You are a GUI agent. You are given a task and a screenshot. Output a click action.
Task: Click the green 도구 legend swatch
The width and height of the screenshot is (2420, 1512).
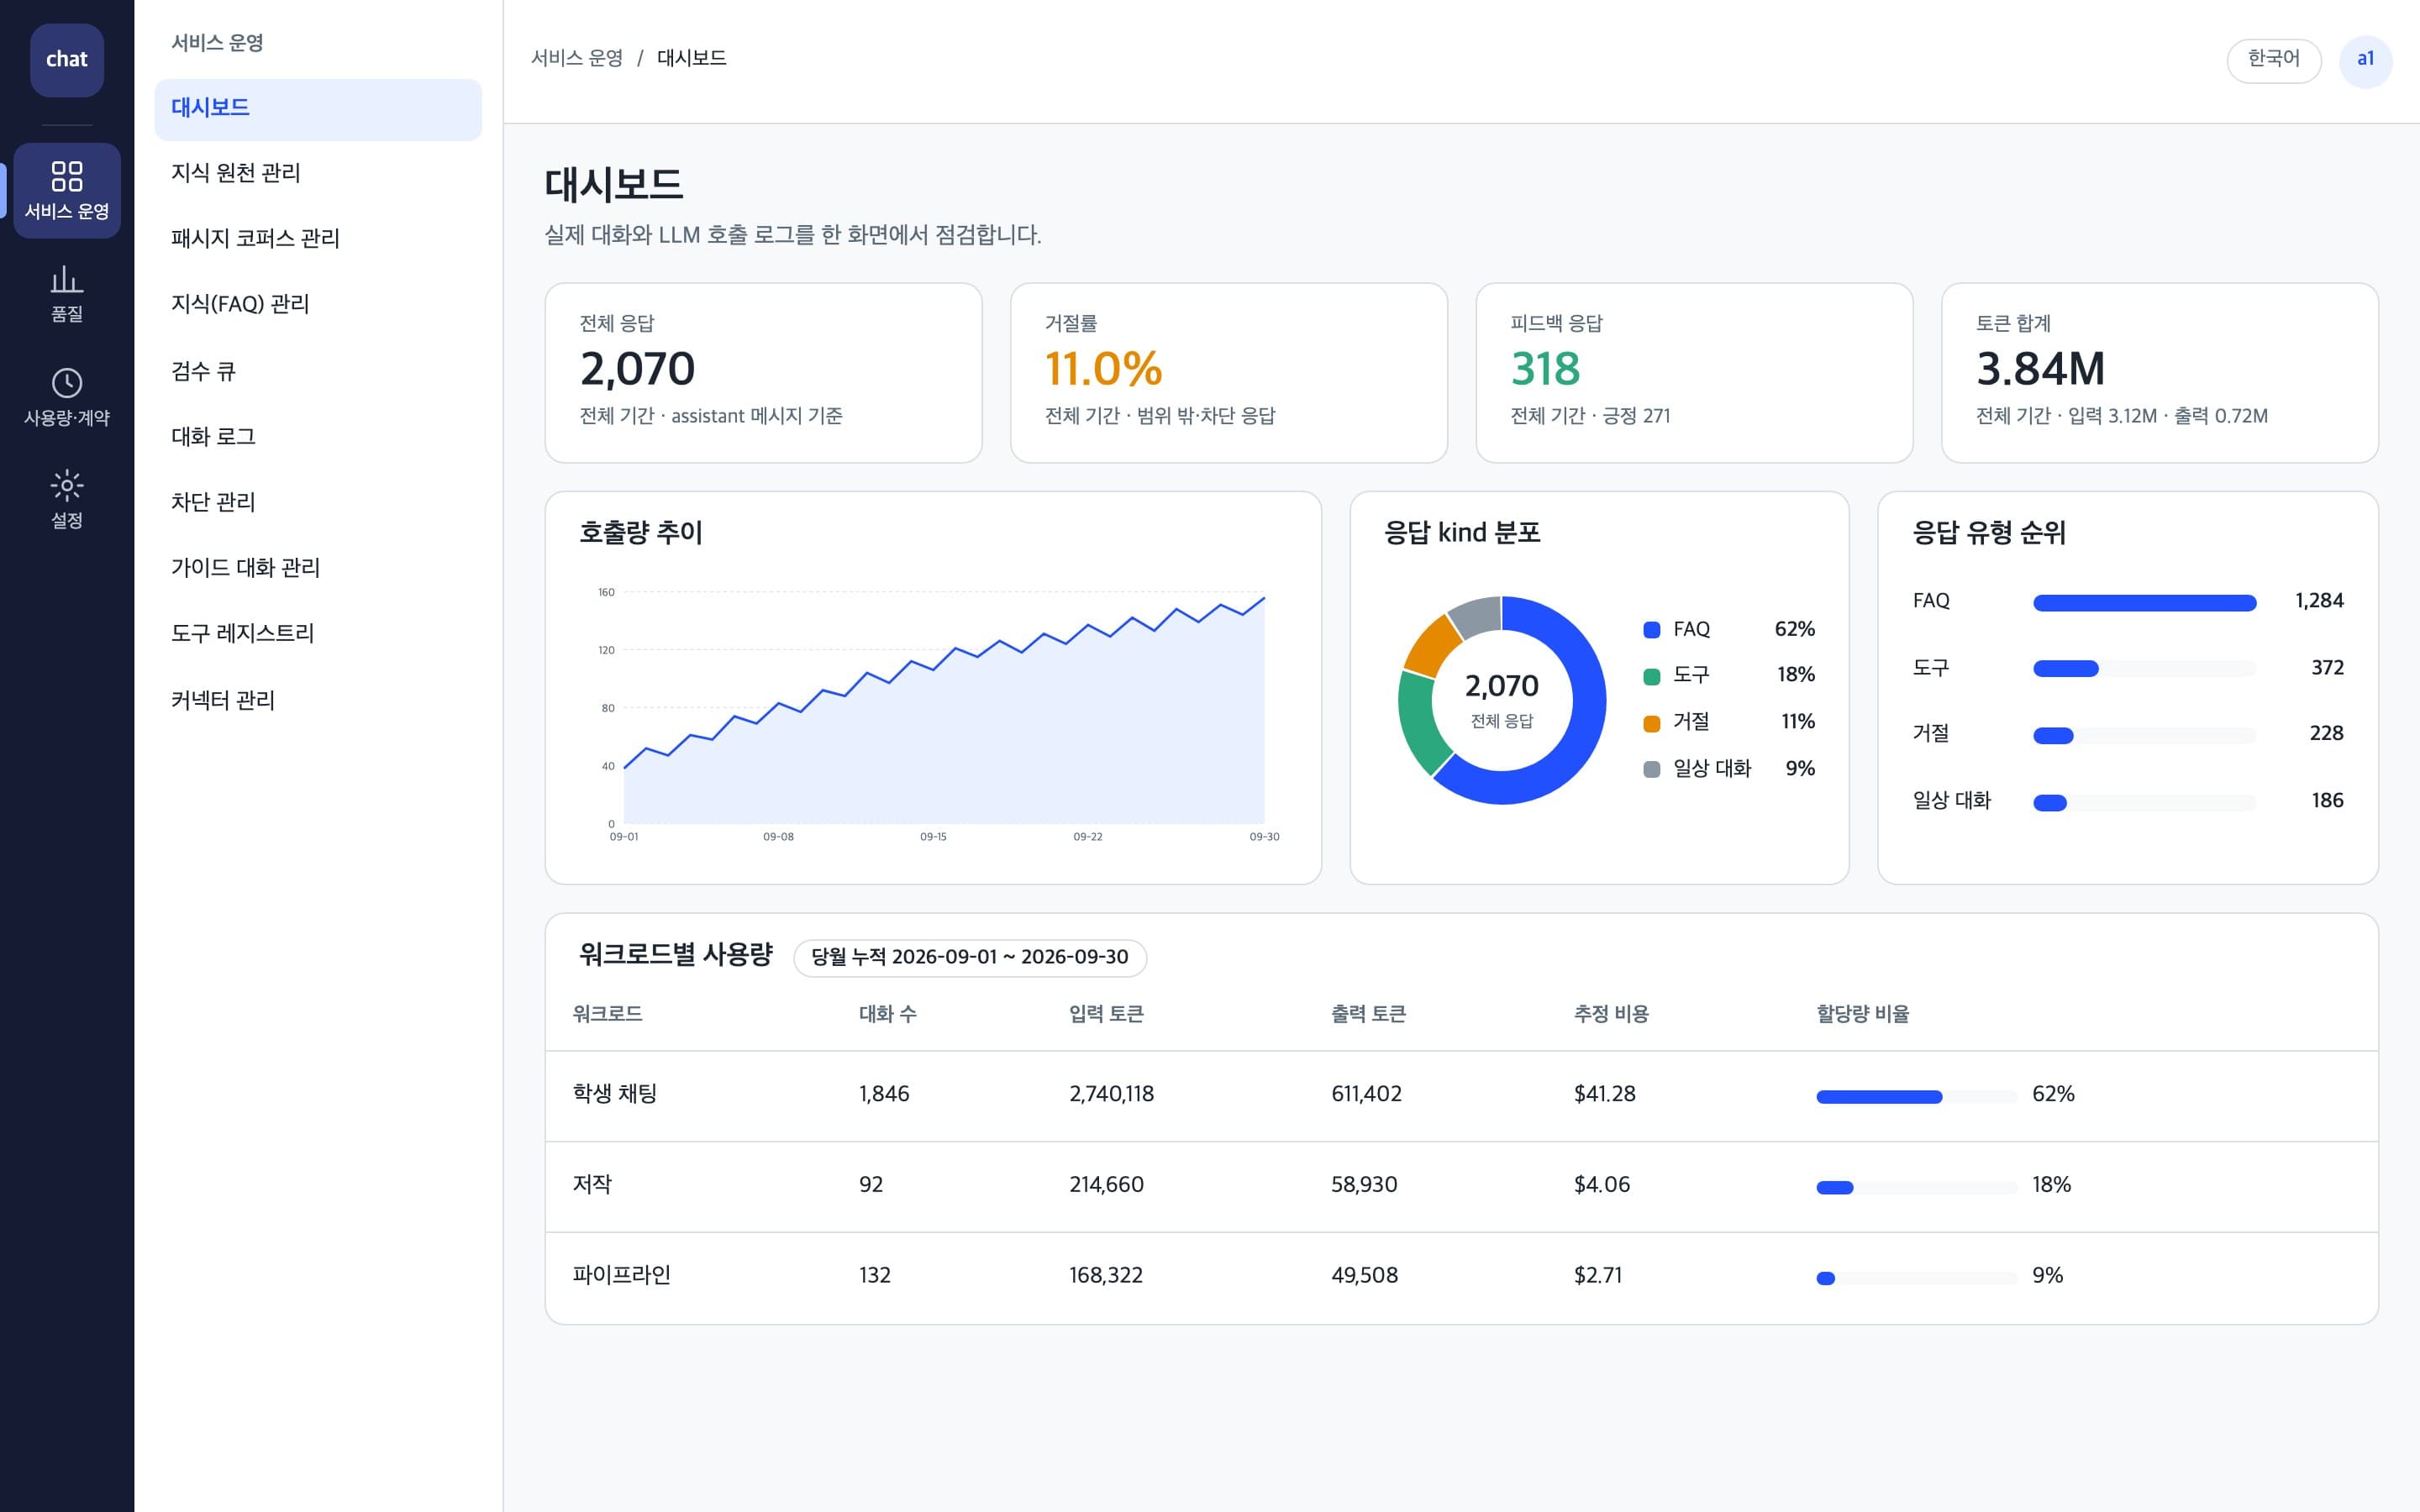point(1652,677)
